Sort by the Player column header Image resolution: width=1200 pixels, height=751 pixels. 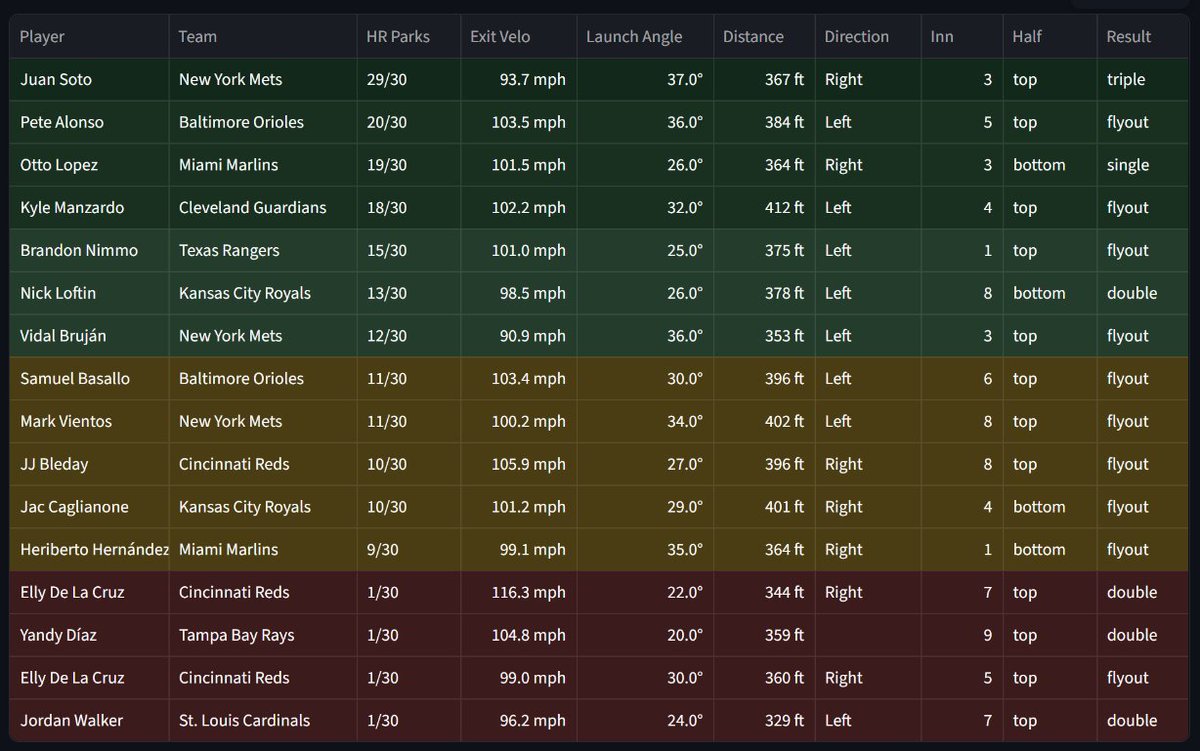click(89, 36)
